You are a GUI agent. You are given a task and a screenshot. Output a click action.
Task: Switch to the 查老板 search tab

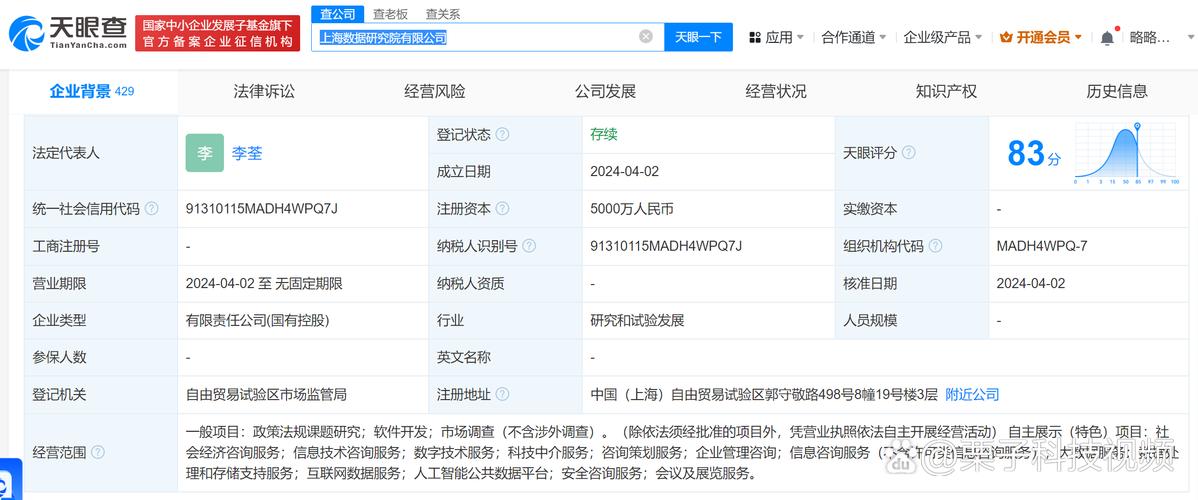pos(390,14)
